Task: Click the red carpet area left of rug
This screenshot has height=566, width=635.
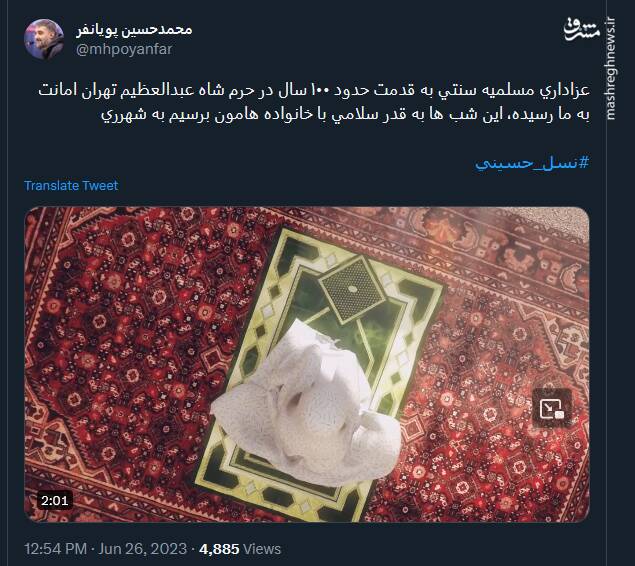Action: (121, 356)
